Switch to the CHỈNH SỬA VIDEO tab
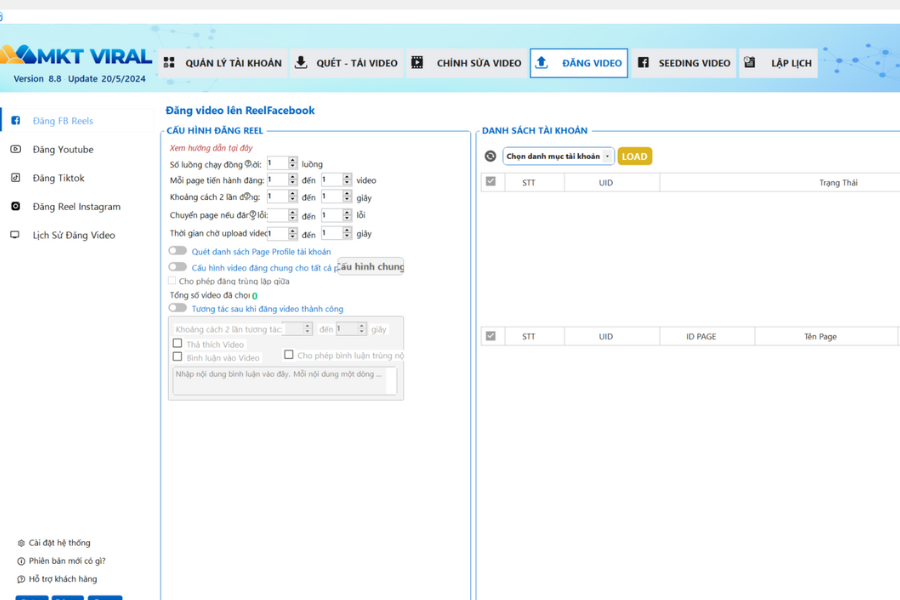The image size is (900, 600). click(466, 63)
